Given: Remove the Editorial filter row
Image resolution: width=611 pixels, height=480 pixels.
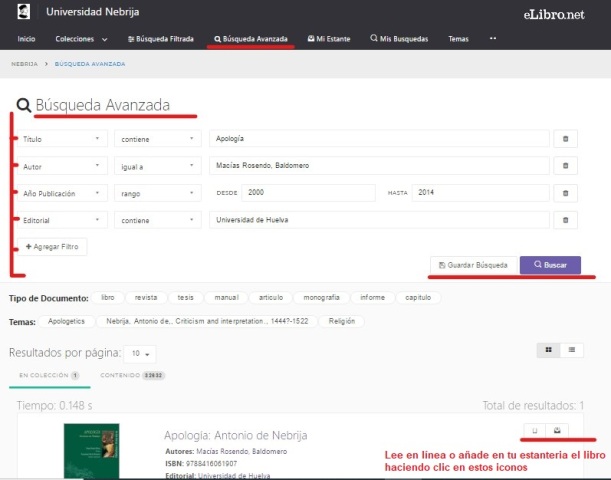Looking at the screenshot, I should pyautogui.click(x=565, y=220).
